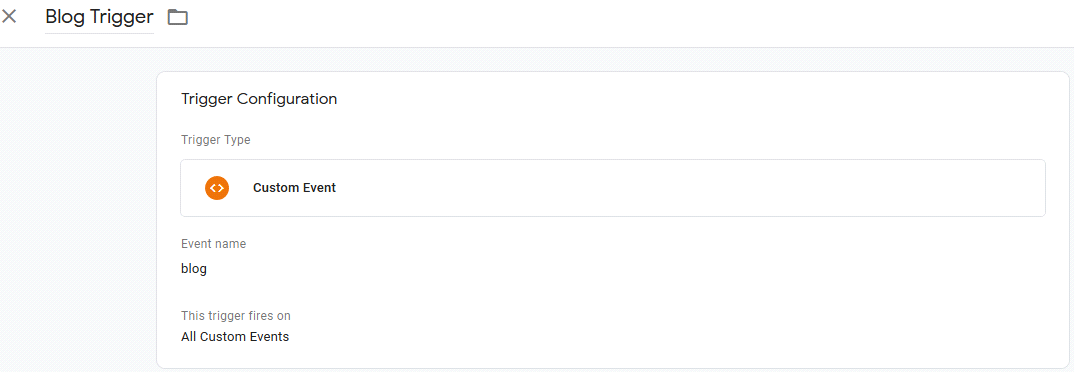Open the folder icon beside the trigger name
The image size is (1074, 372).
178,17
